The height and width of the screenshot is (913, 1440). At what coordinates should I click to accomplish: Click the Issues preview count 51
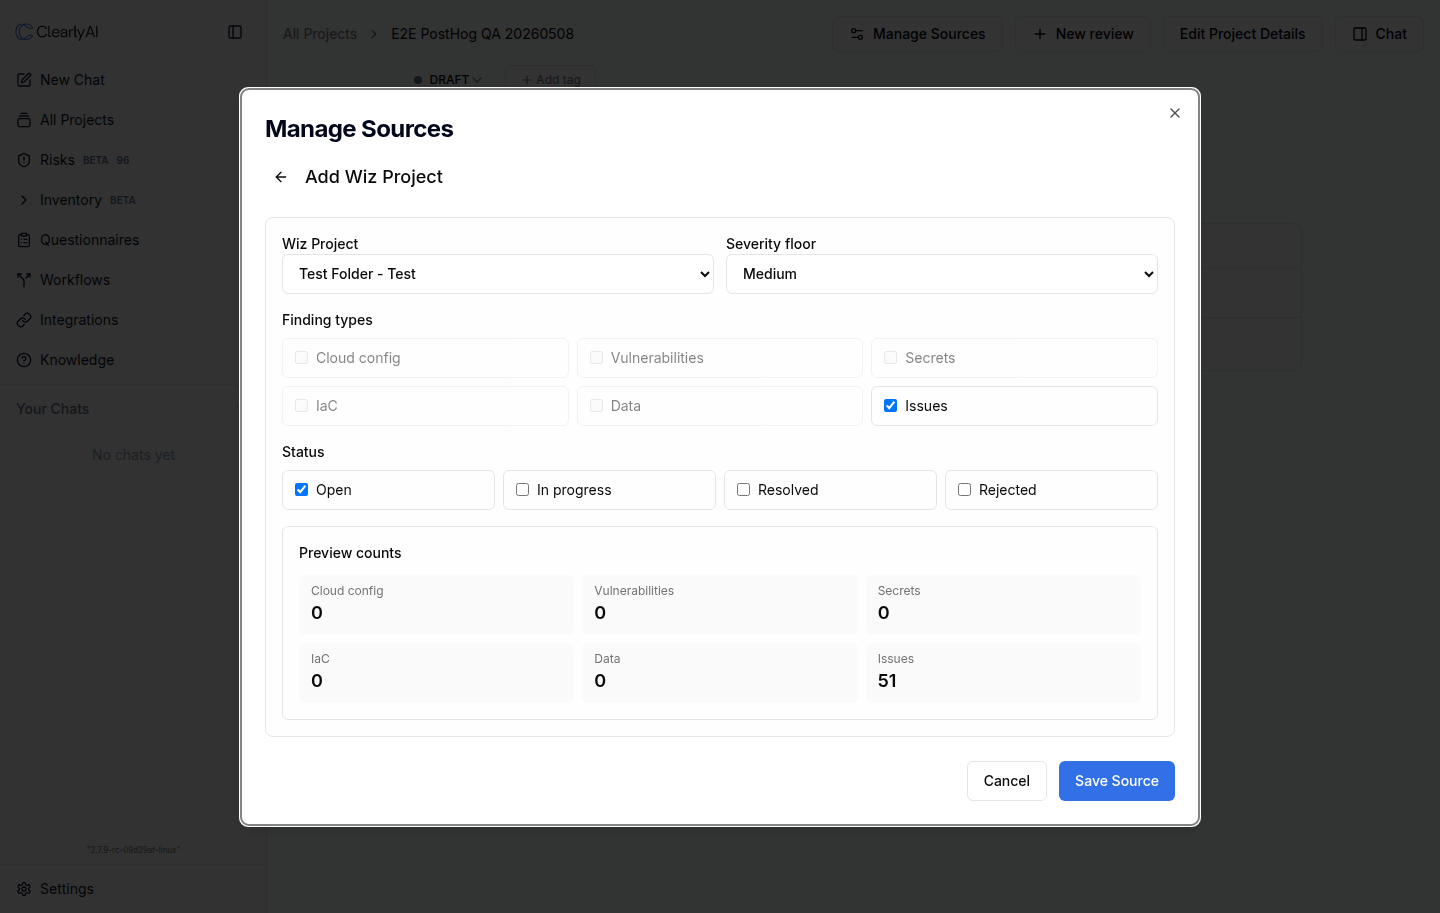pyautogui.click(x=888, y=681)
